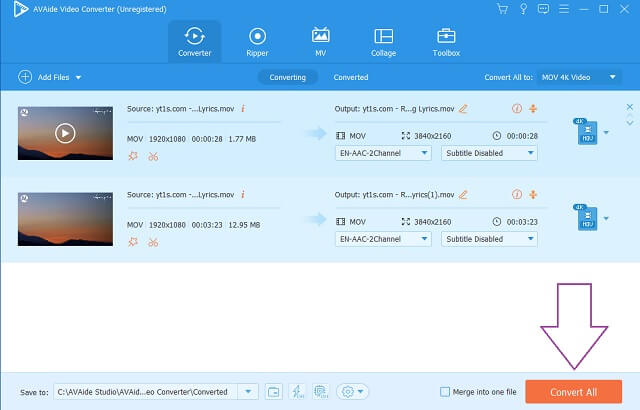Open the feedback chat icon
Image resolution: width=640 pixels, height=410 pixels.
[543, 9]
